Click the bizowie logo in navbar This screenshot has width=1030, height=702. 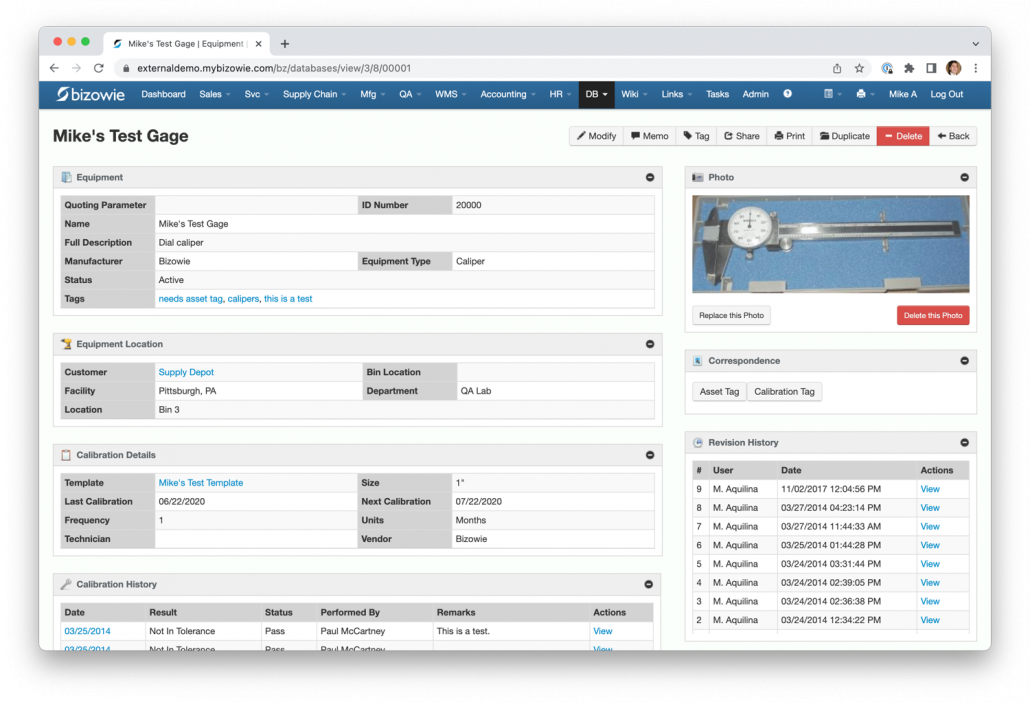coord(90,94)
